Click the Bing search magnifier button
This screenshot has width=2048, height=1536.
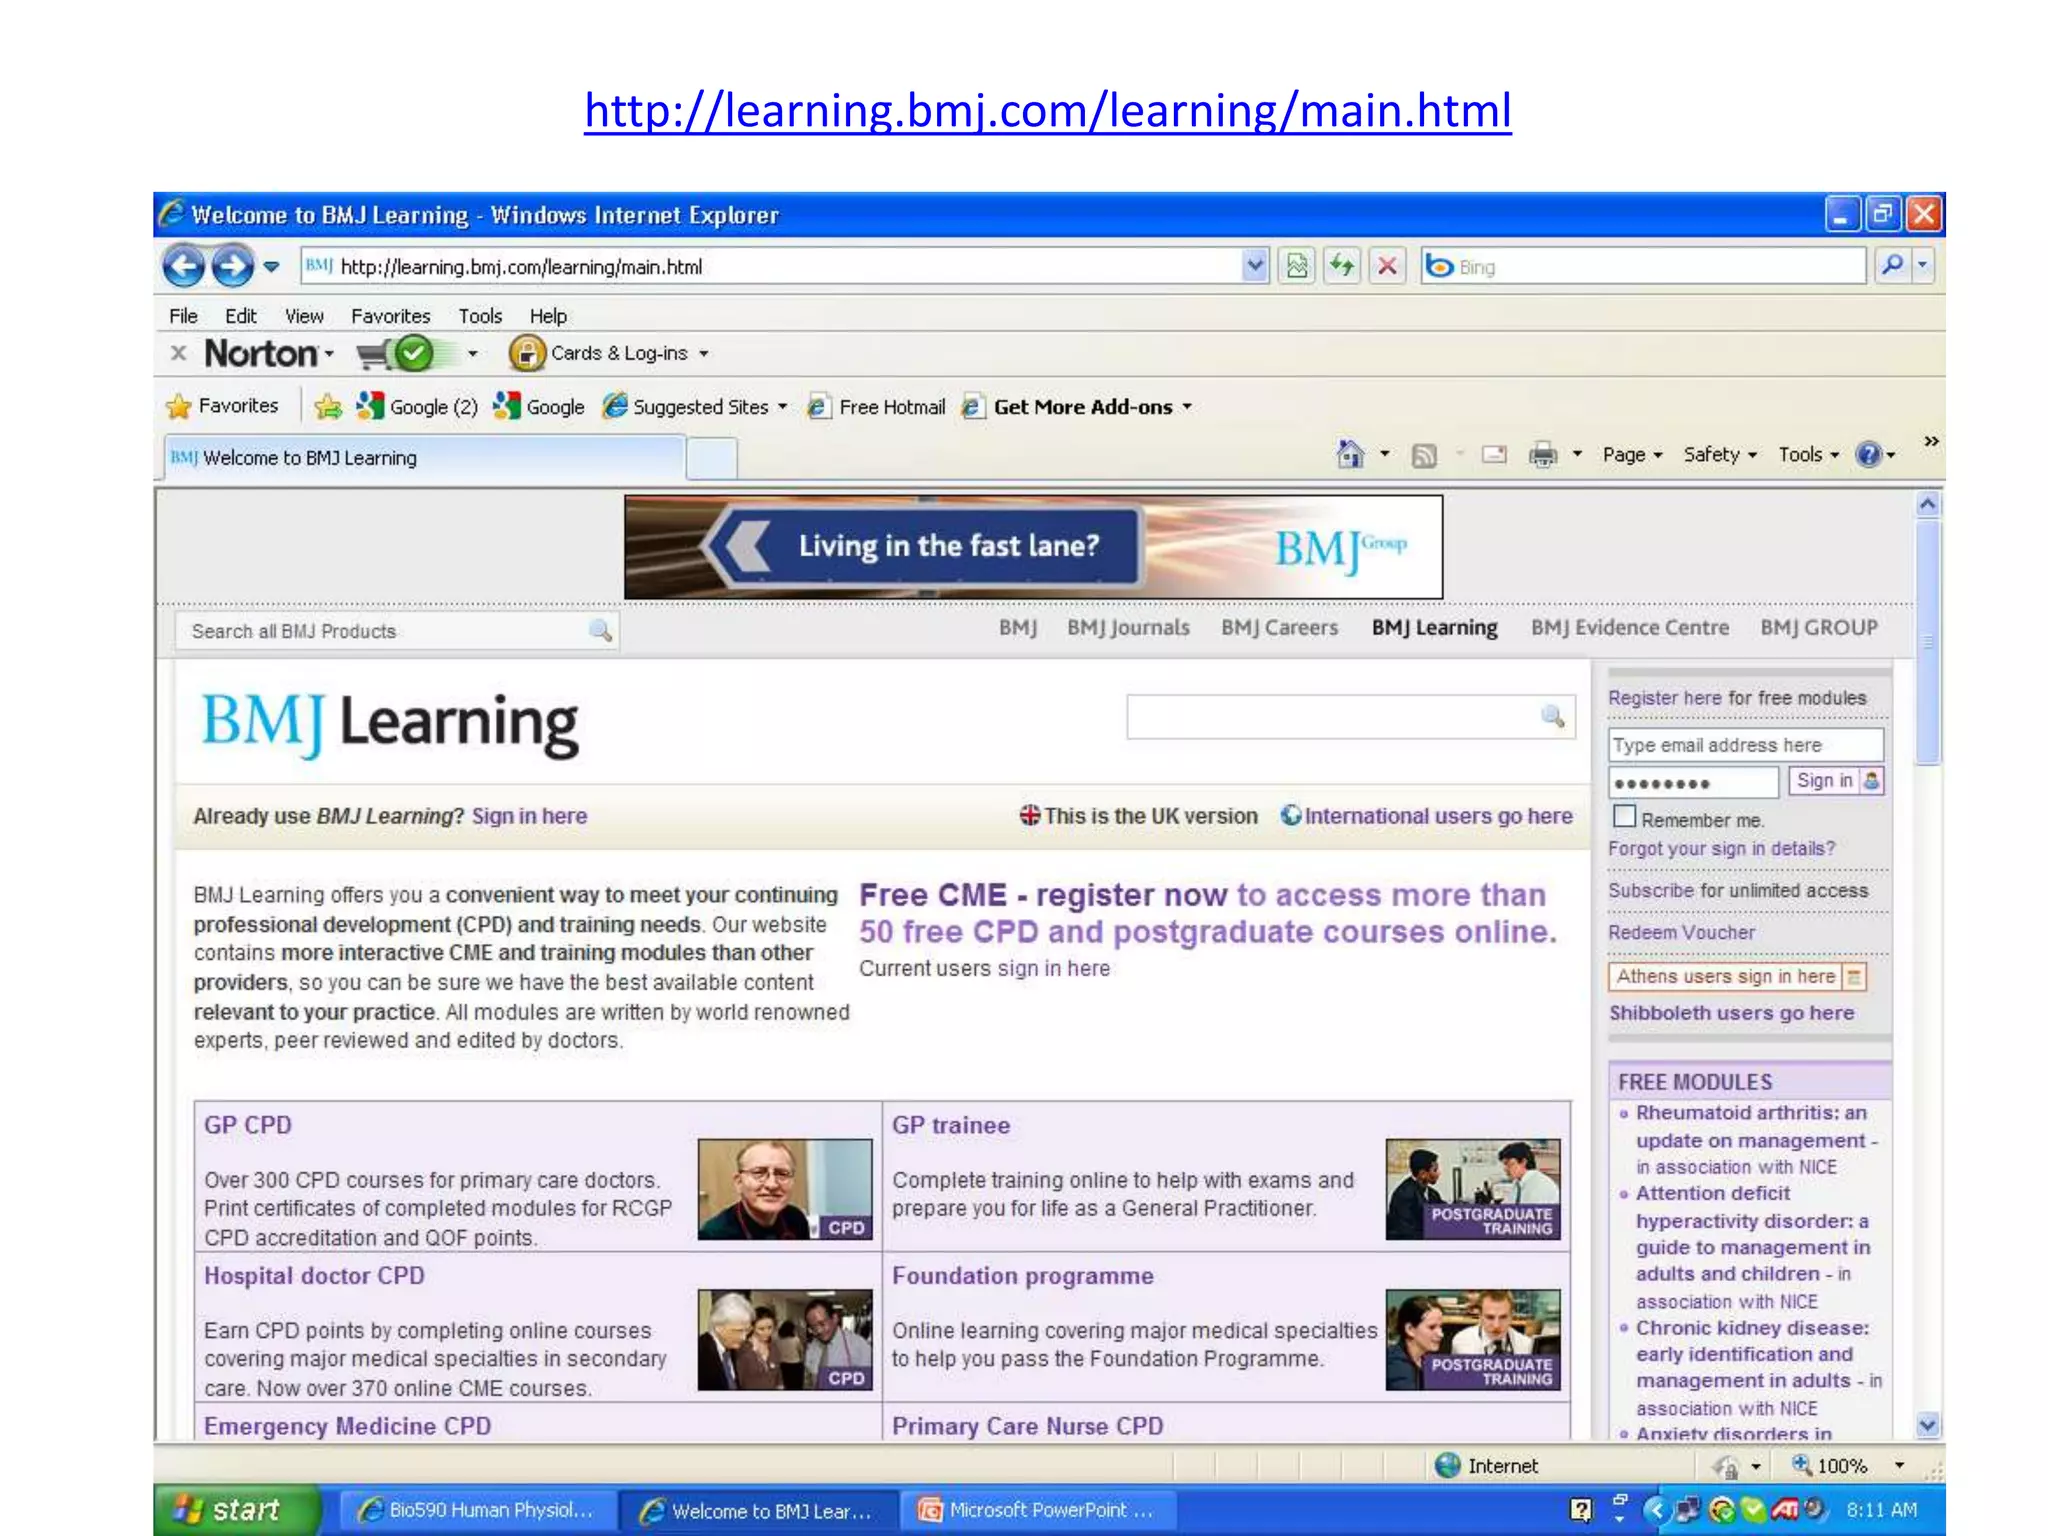1892,266
